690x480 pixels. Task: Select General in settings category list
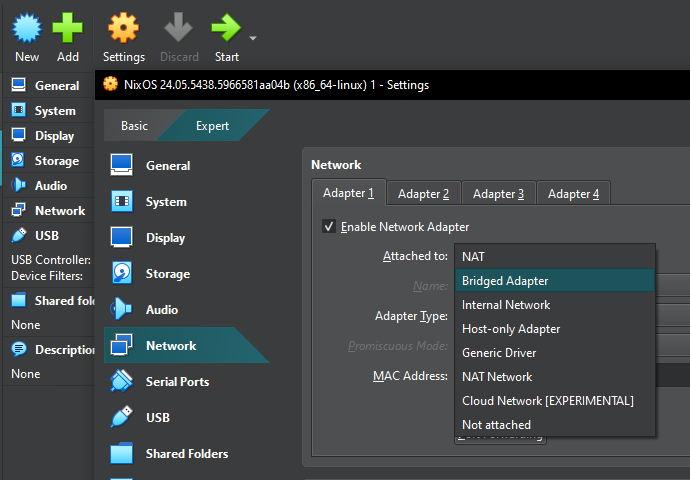click(x=187, y=165)
